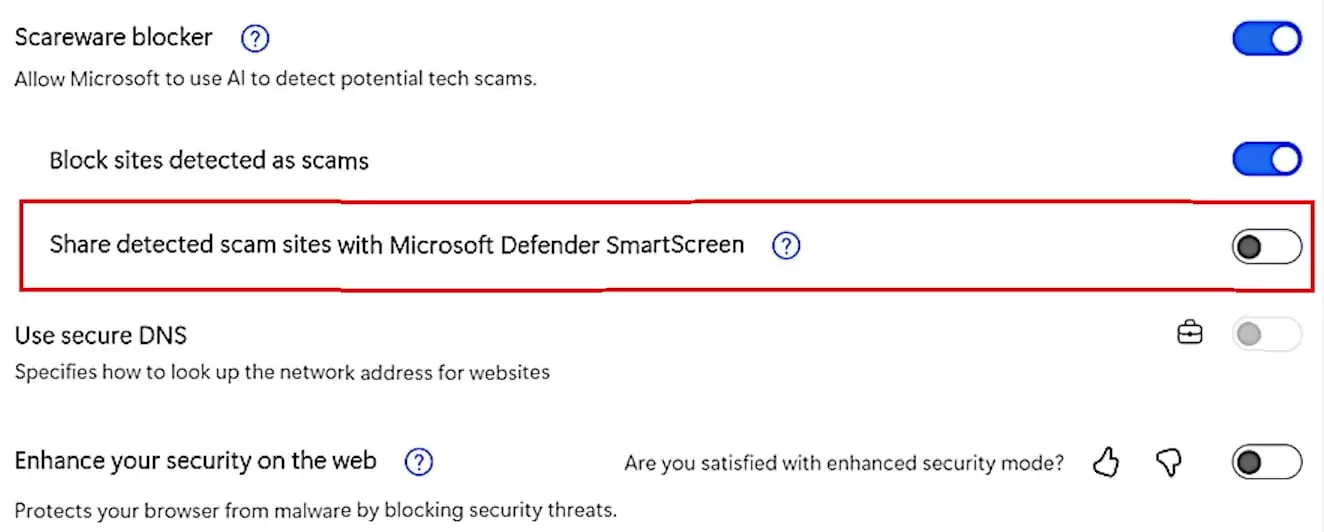Turn off the Scareware blocker toggle

[1267, 39]
